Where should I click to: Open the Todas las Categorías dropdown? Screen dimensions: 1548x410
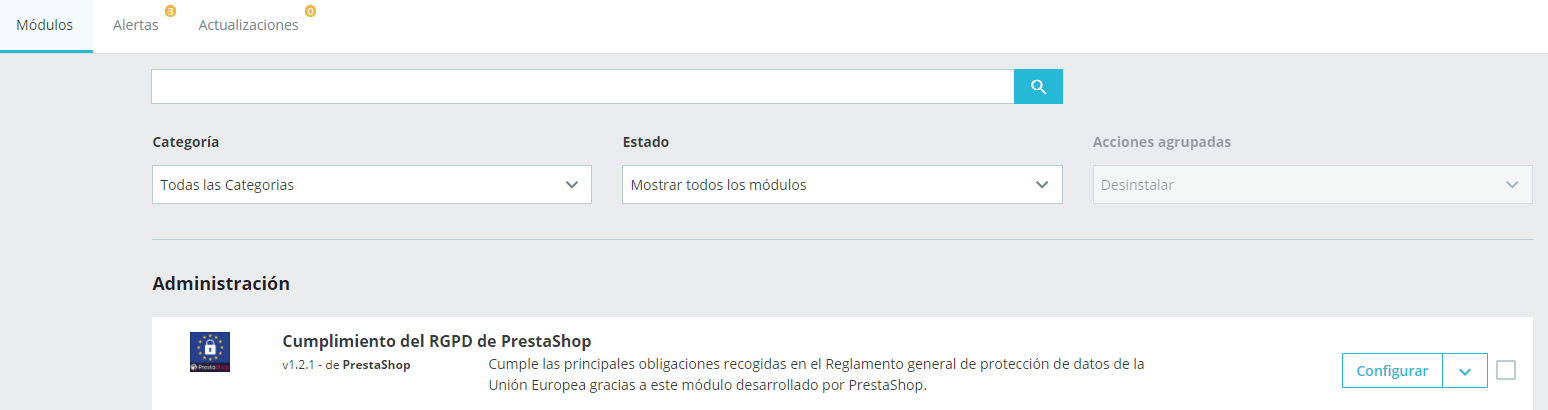tap(372, 185)
